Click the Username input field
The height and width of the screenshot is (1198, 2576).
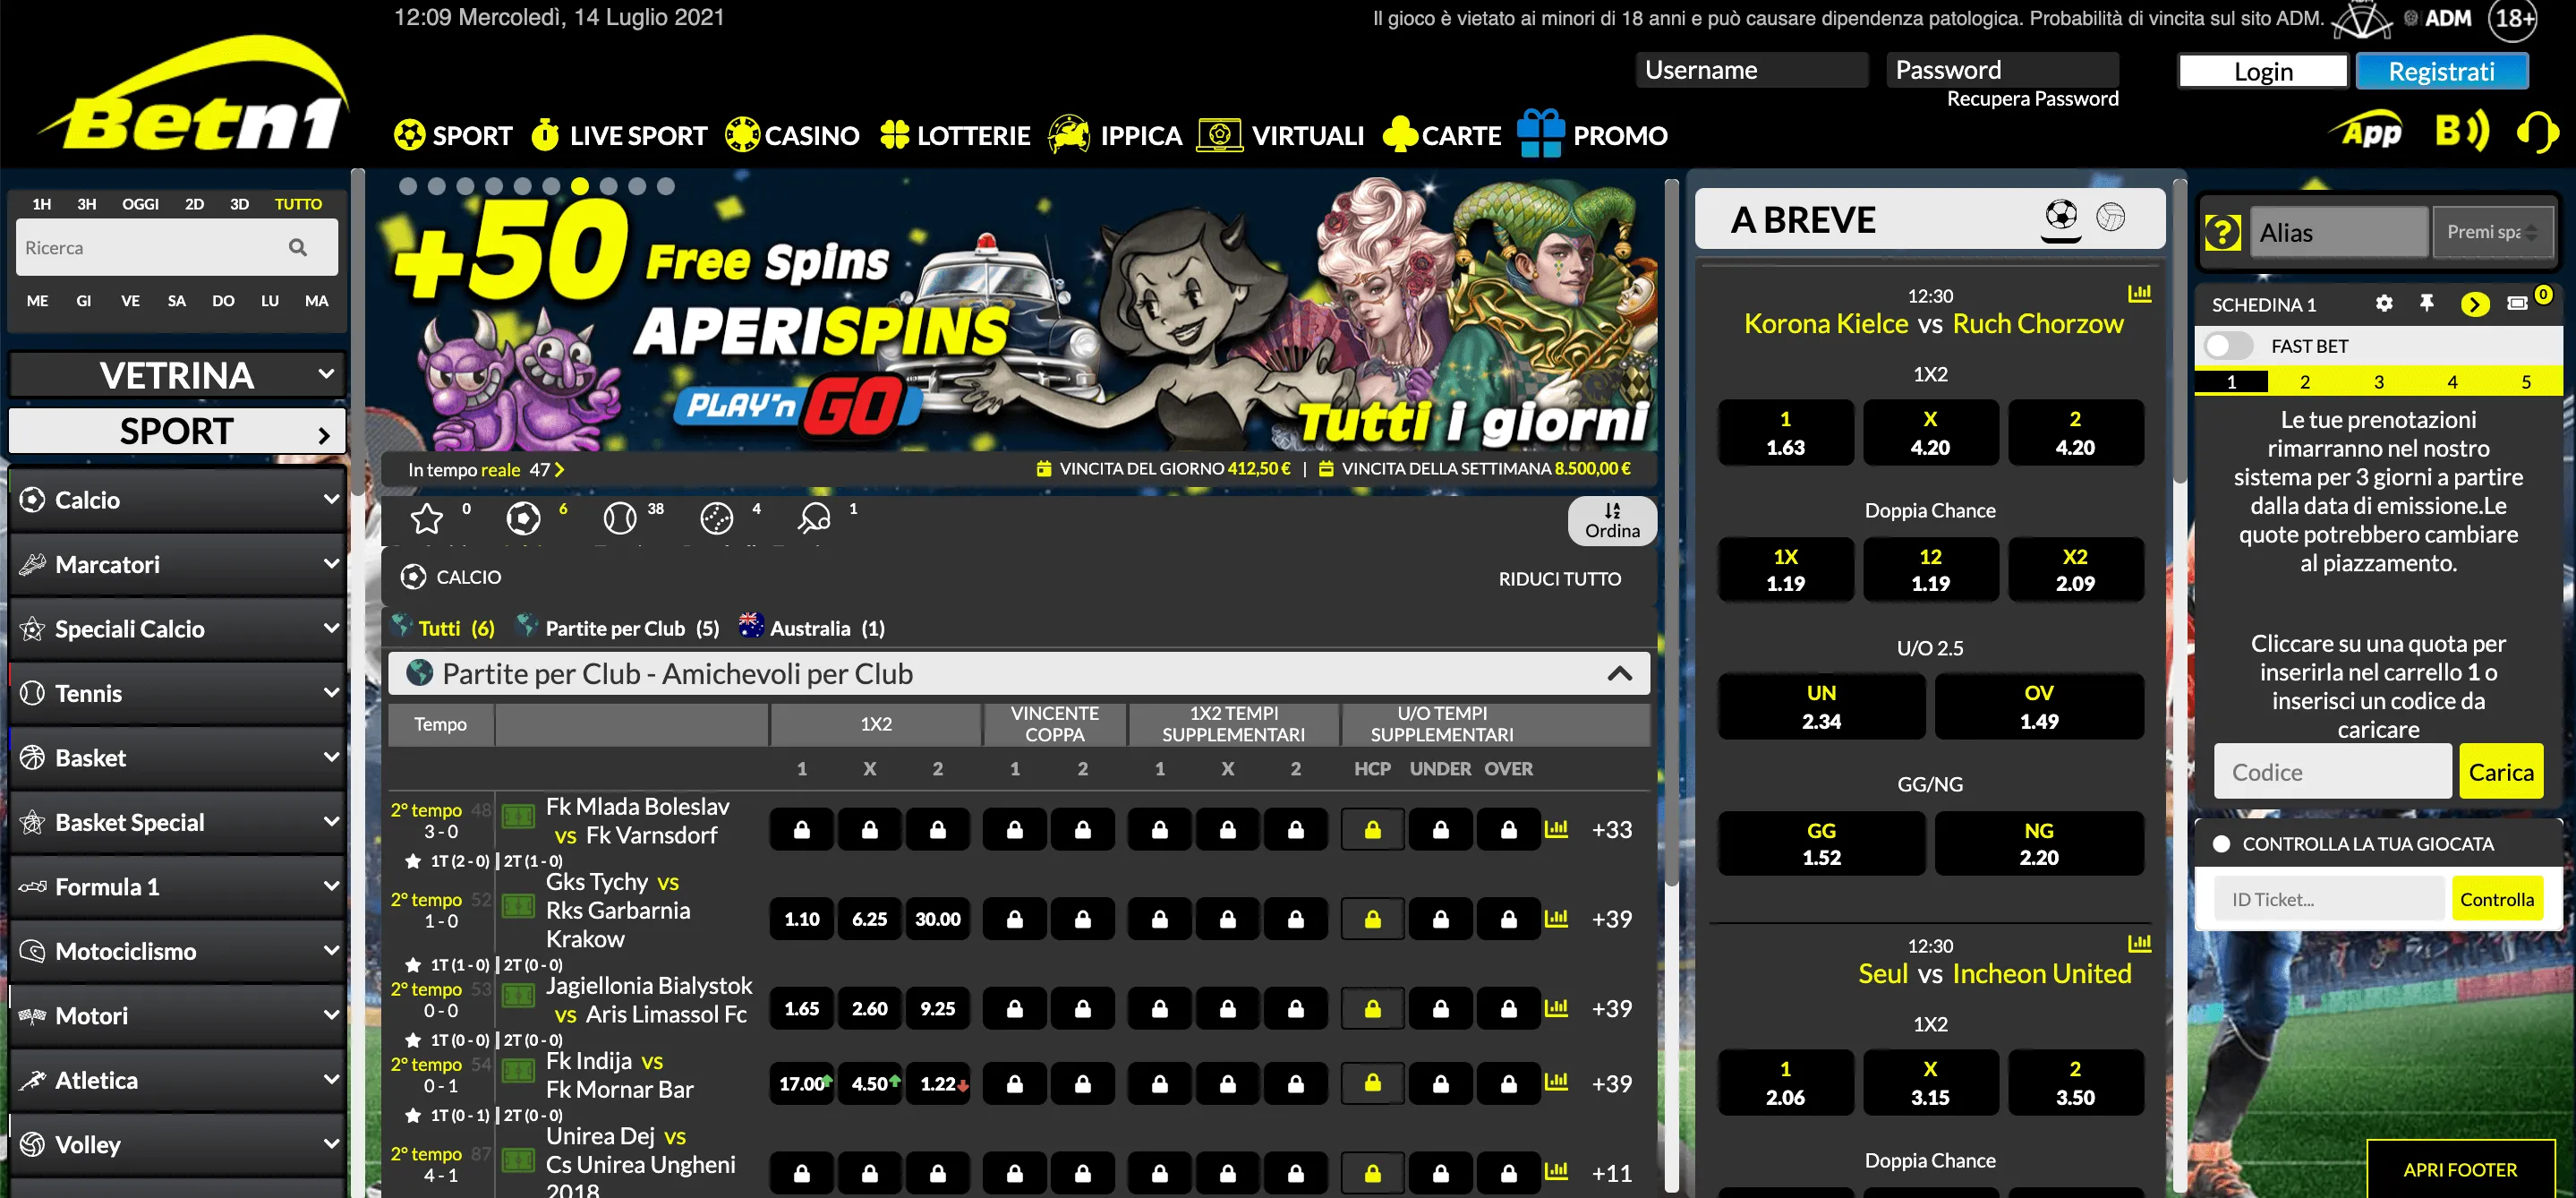pos(1751,70)
